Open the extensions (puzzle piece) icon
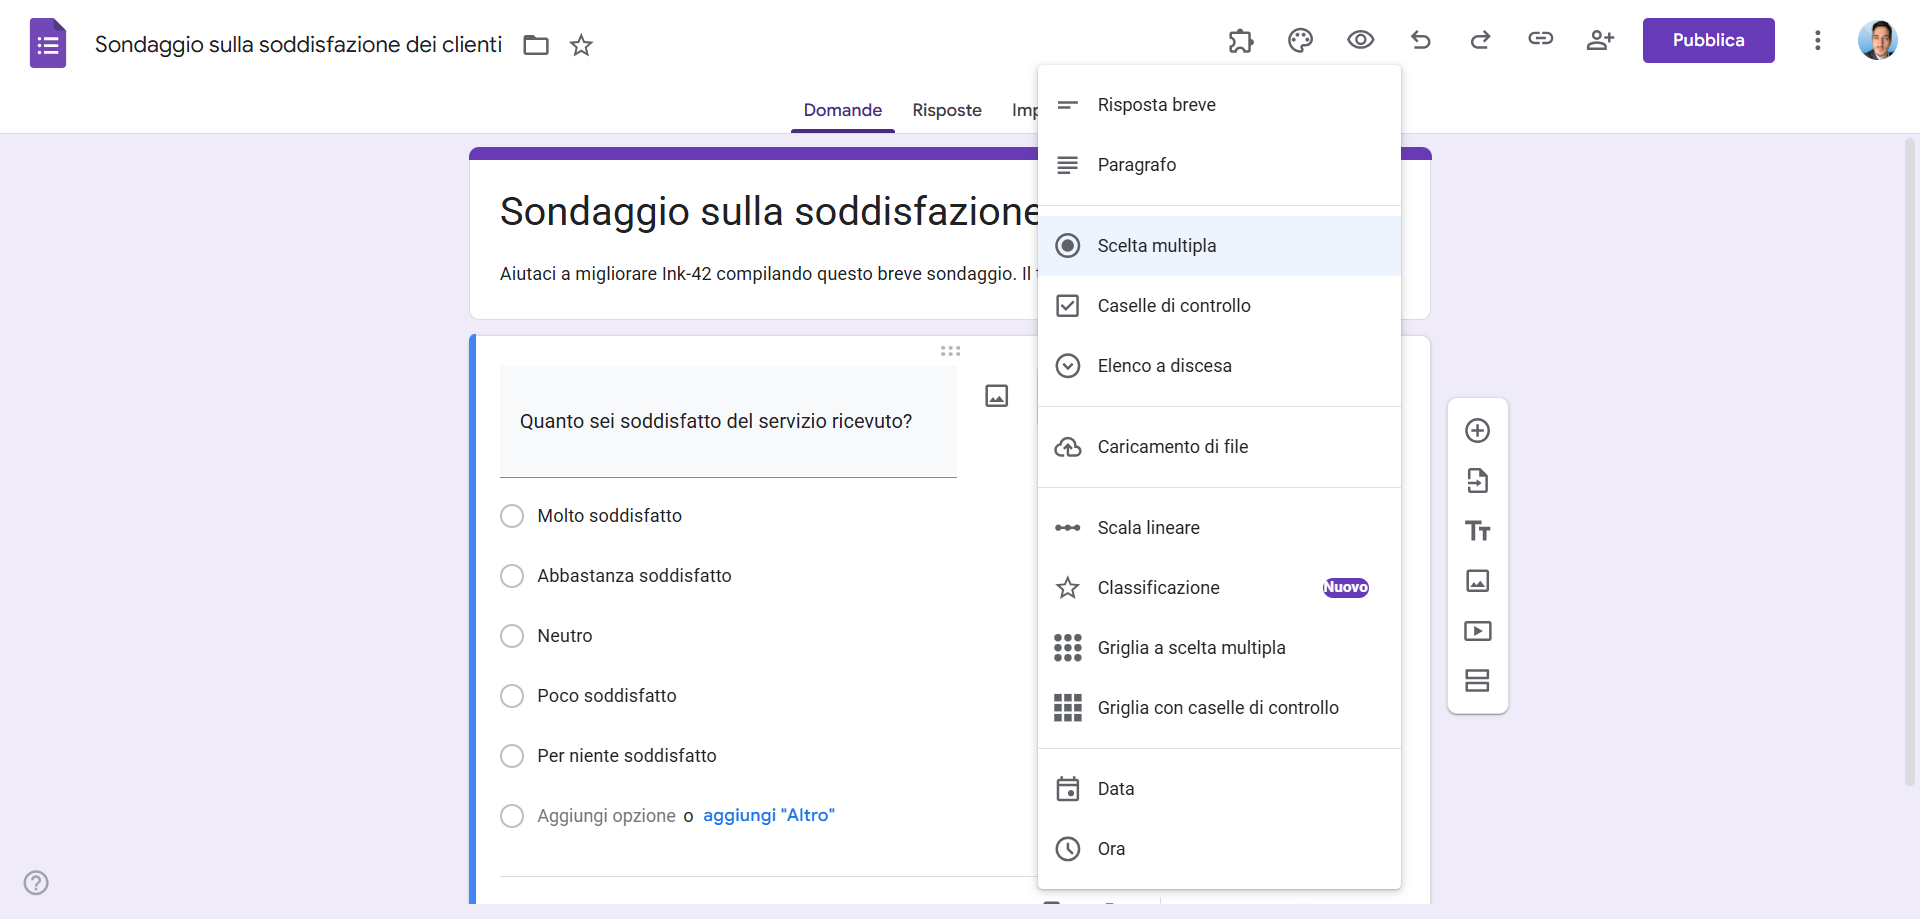Image resolution: width=1920 pixels, height=919 pixels. coord(1241,41)
